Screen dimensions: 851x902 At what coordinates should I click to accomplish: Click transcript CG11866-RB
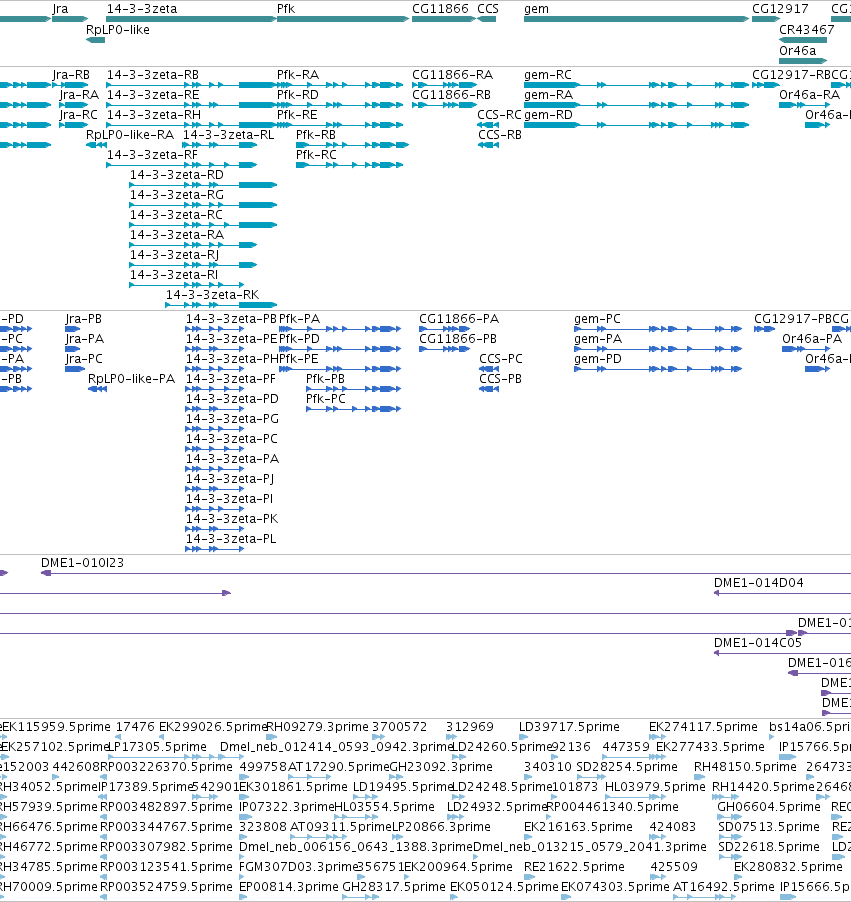point(452,95)
